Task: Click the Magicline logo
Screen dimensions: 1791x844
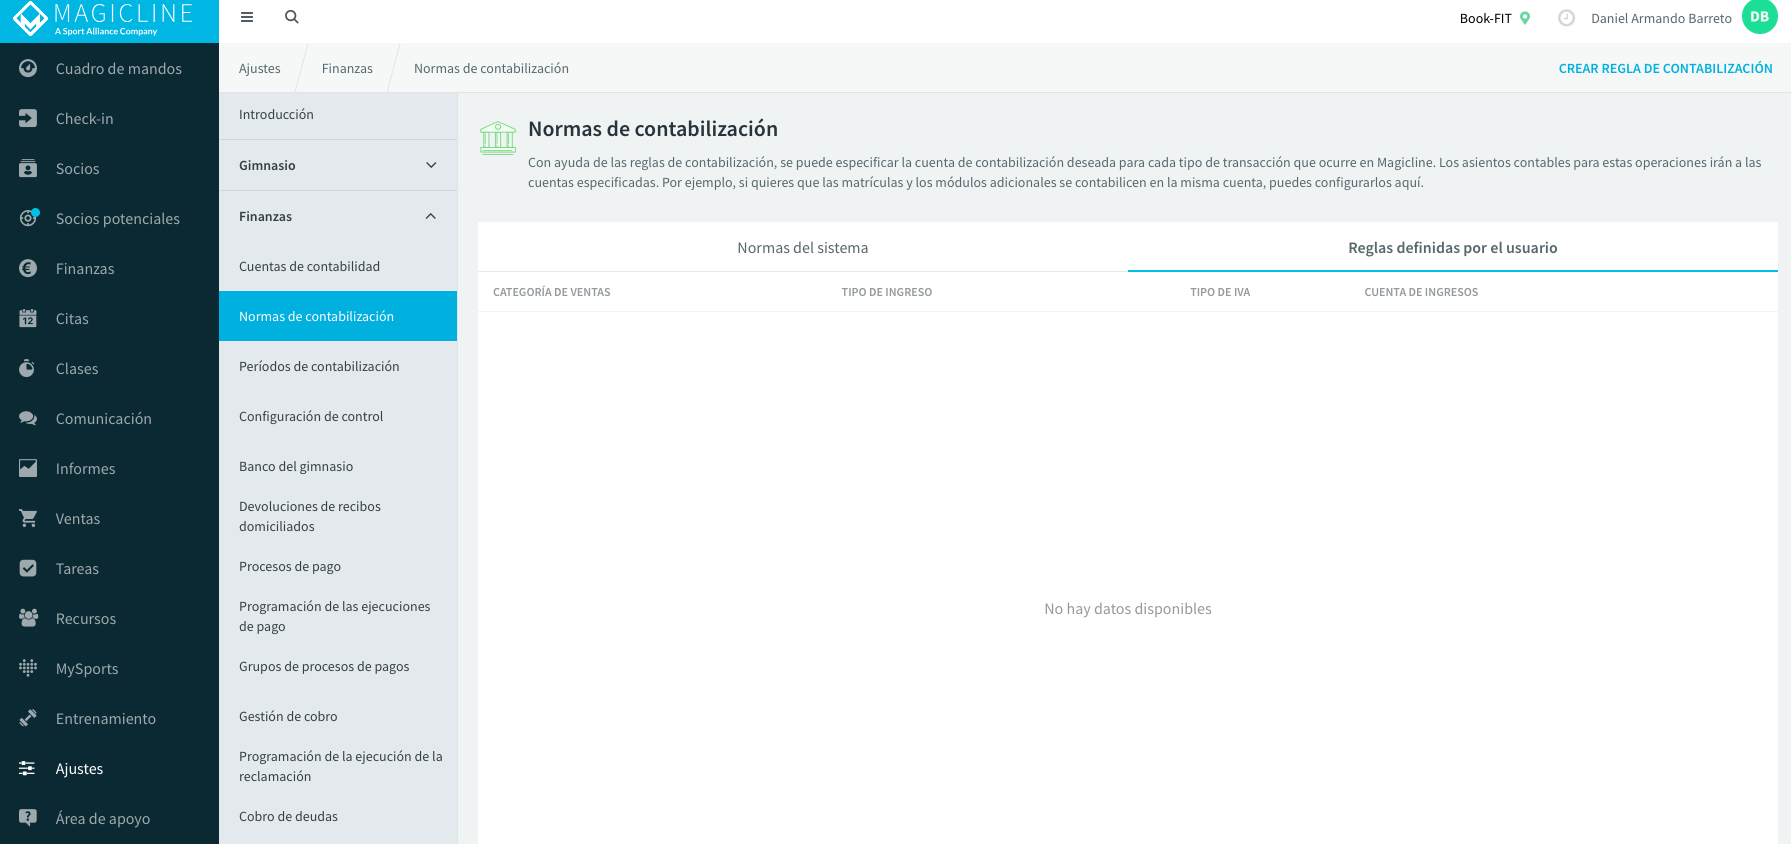Action: point(103,18)
